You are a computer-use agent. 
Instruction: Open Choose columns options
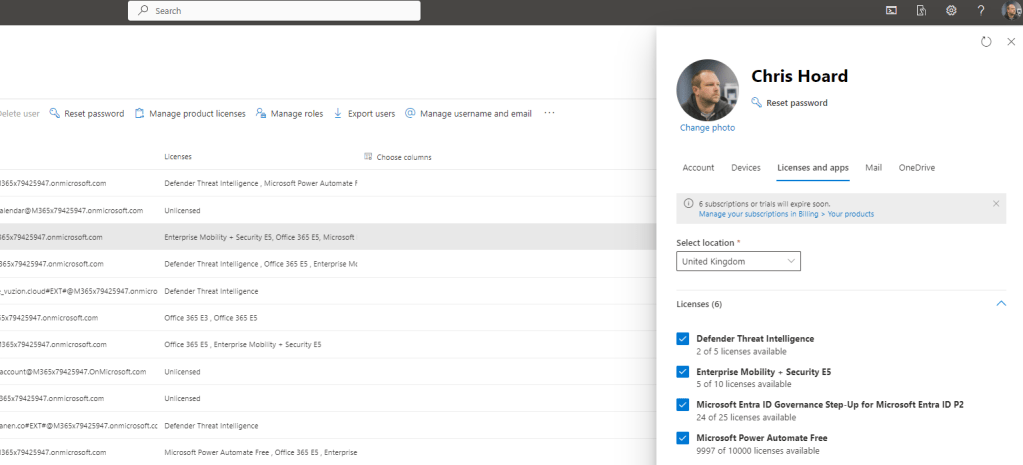pyautogui.click(x=398, y=157)
